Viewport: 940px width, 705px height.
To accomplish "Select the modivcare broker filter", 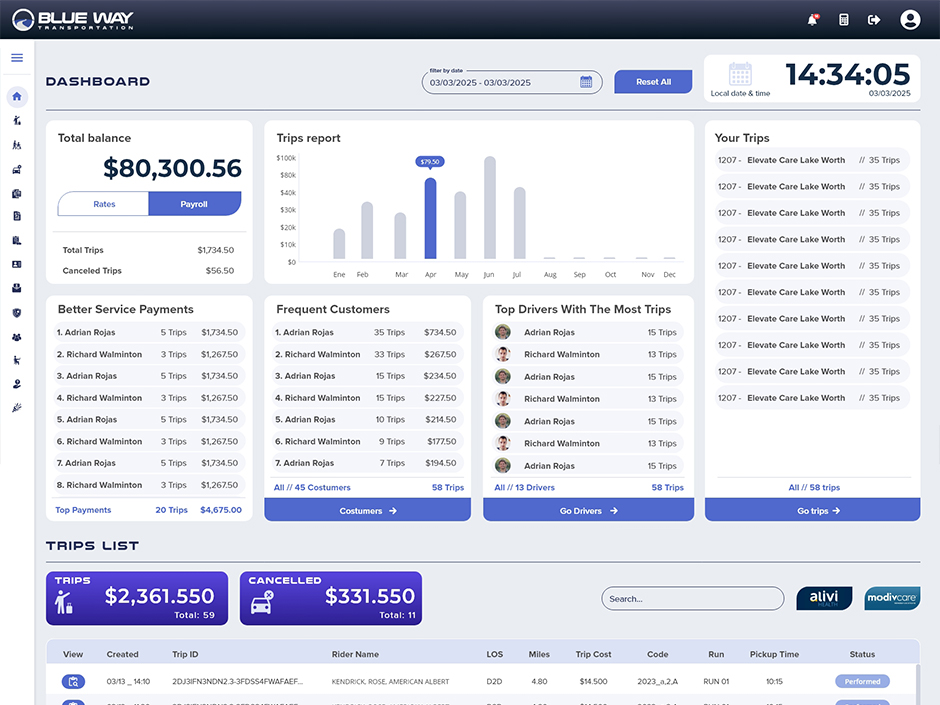I will click(x=892, y=598).
